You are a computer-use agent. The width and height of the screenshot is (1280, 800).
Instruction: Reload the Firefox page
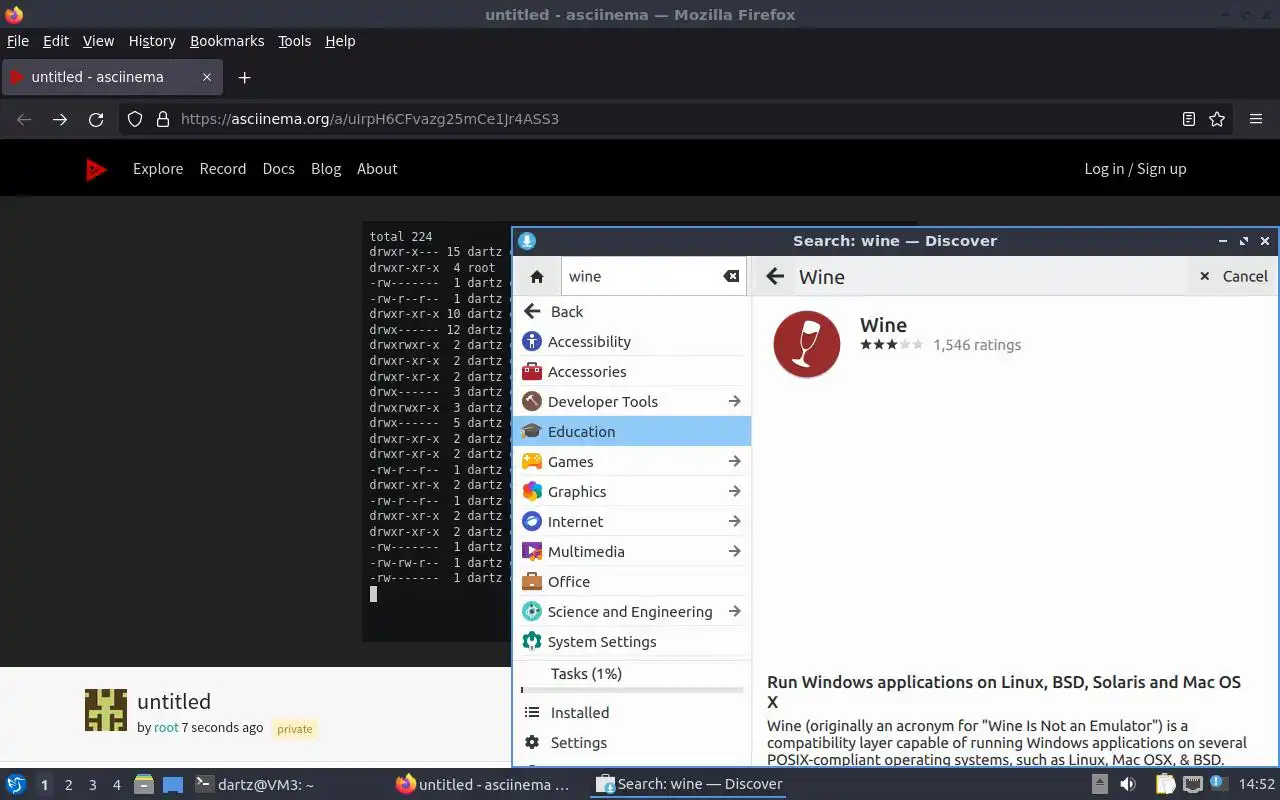pyautogui.click(x=96, y=119)
